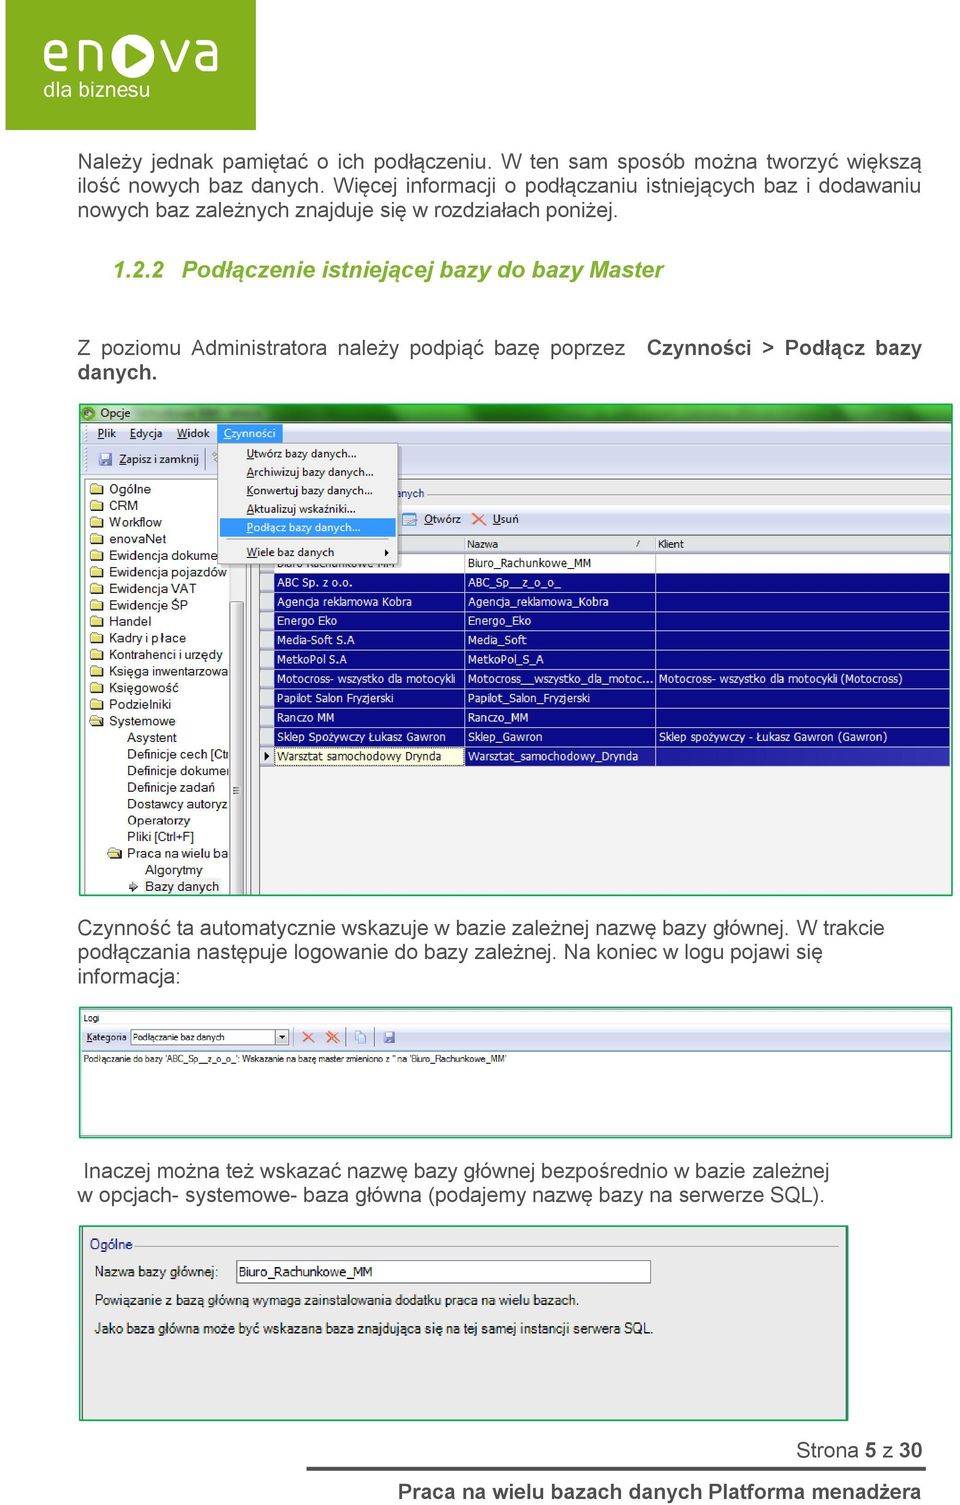The image size is (960, 1505).
Task: Select the Energo Eko row
Action: [x=604, y=621]
